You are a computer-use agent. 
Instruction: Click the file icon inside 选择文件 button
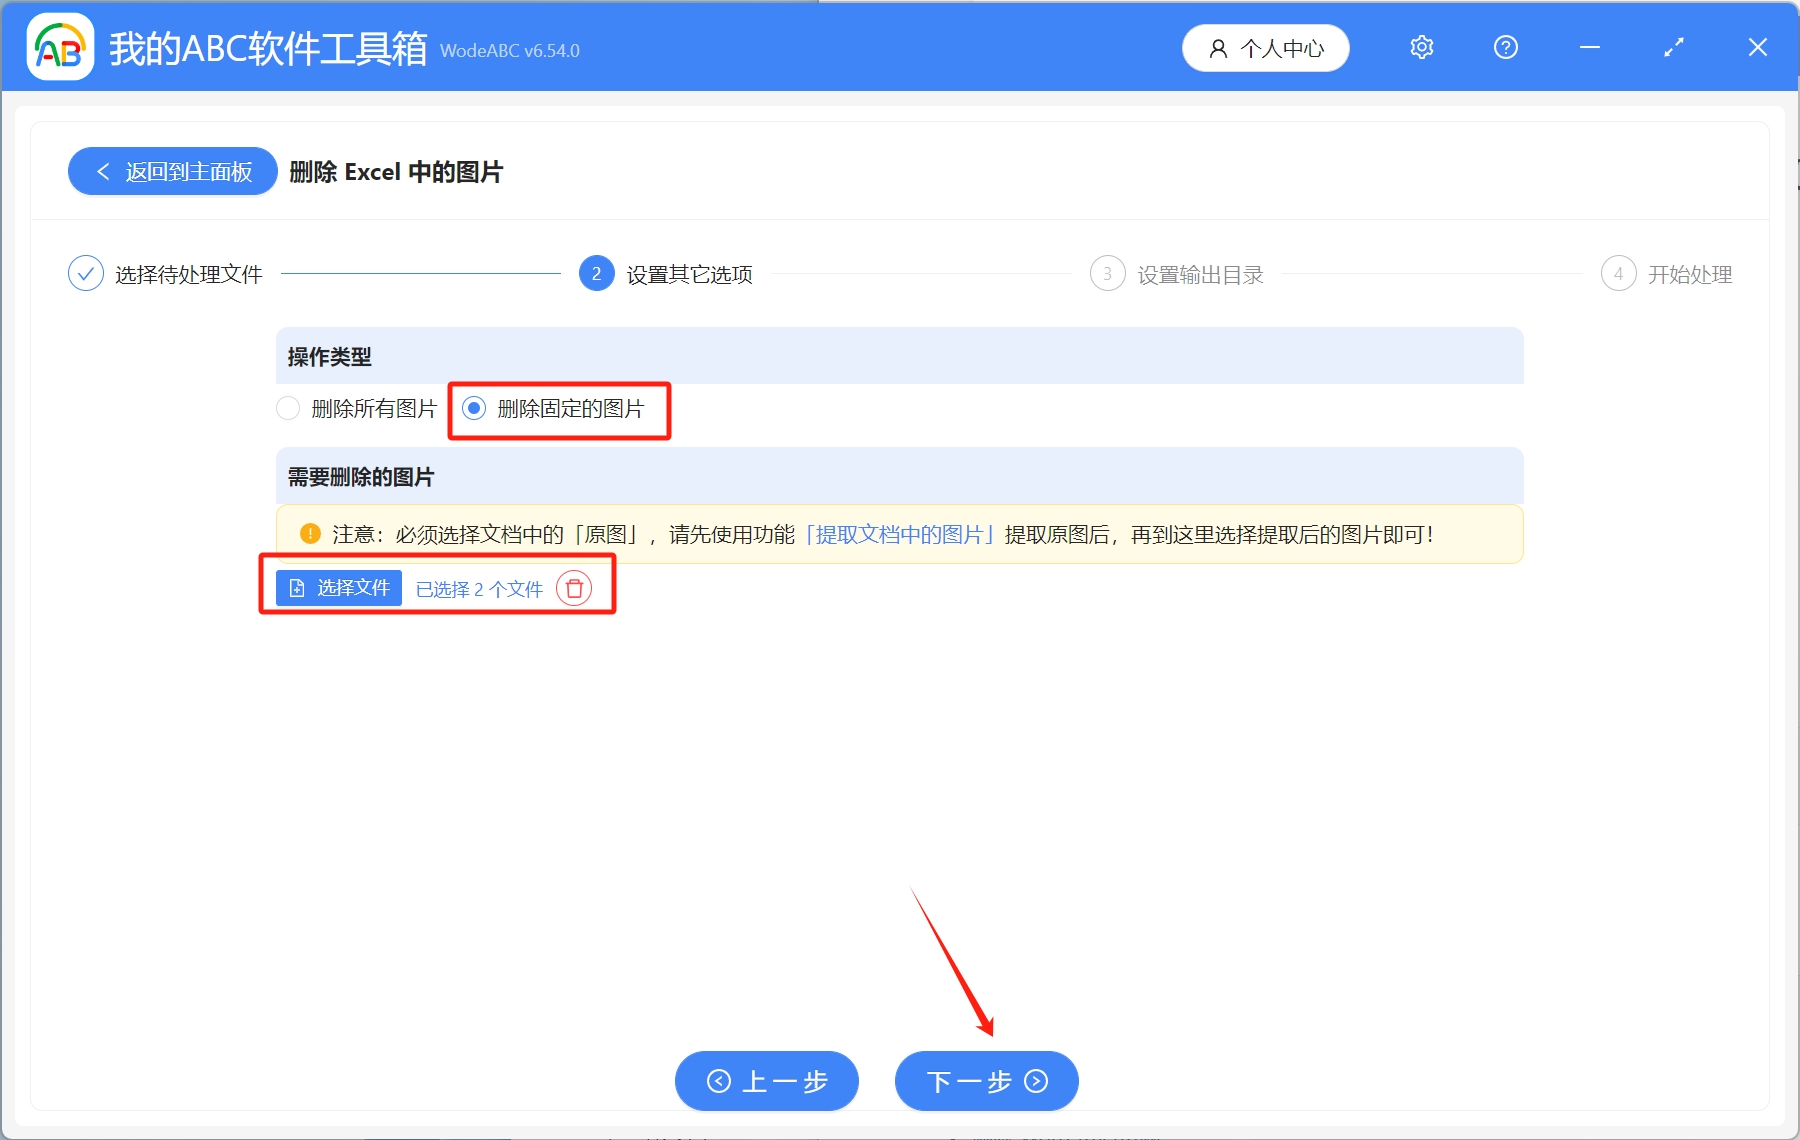[x=297, y=588]
